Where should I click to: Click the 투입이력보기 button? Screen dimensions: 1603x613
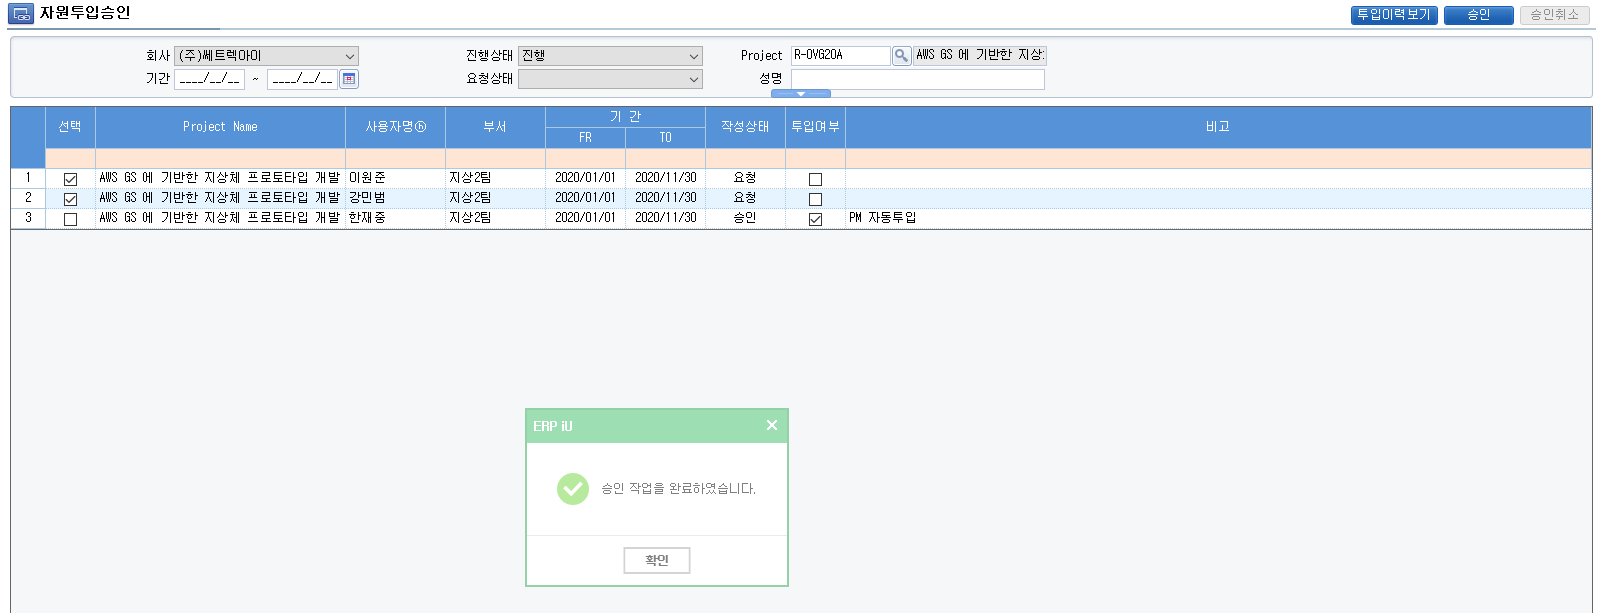tap(1394, 15)
